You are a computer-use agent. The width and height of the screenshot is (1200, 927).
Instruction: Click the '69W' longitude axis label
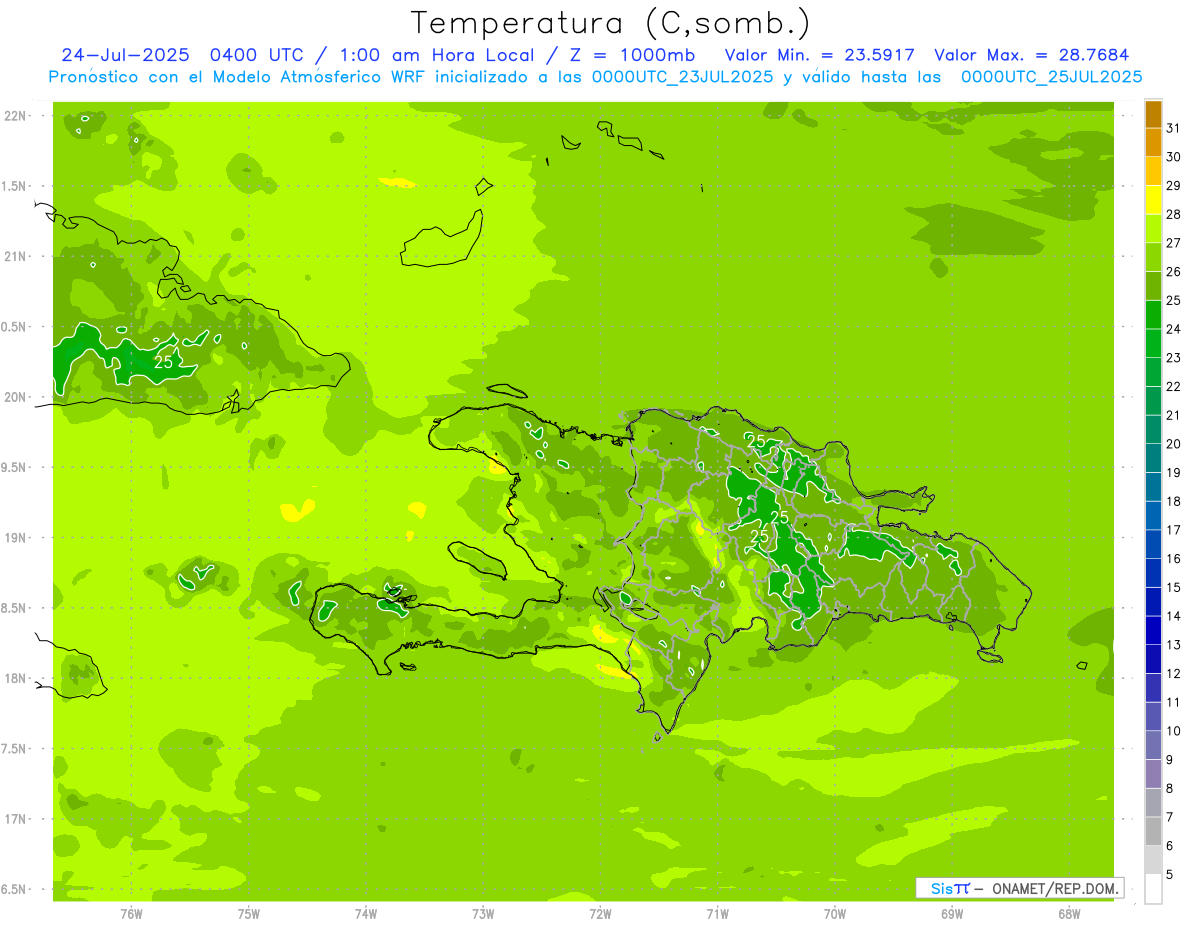952,913
